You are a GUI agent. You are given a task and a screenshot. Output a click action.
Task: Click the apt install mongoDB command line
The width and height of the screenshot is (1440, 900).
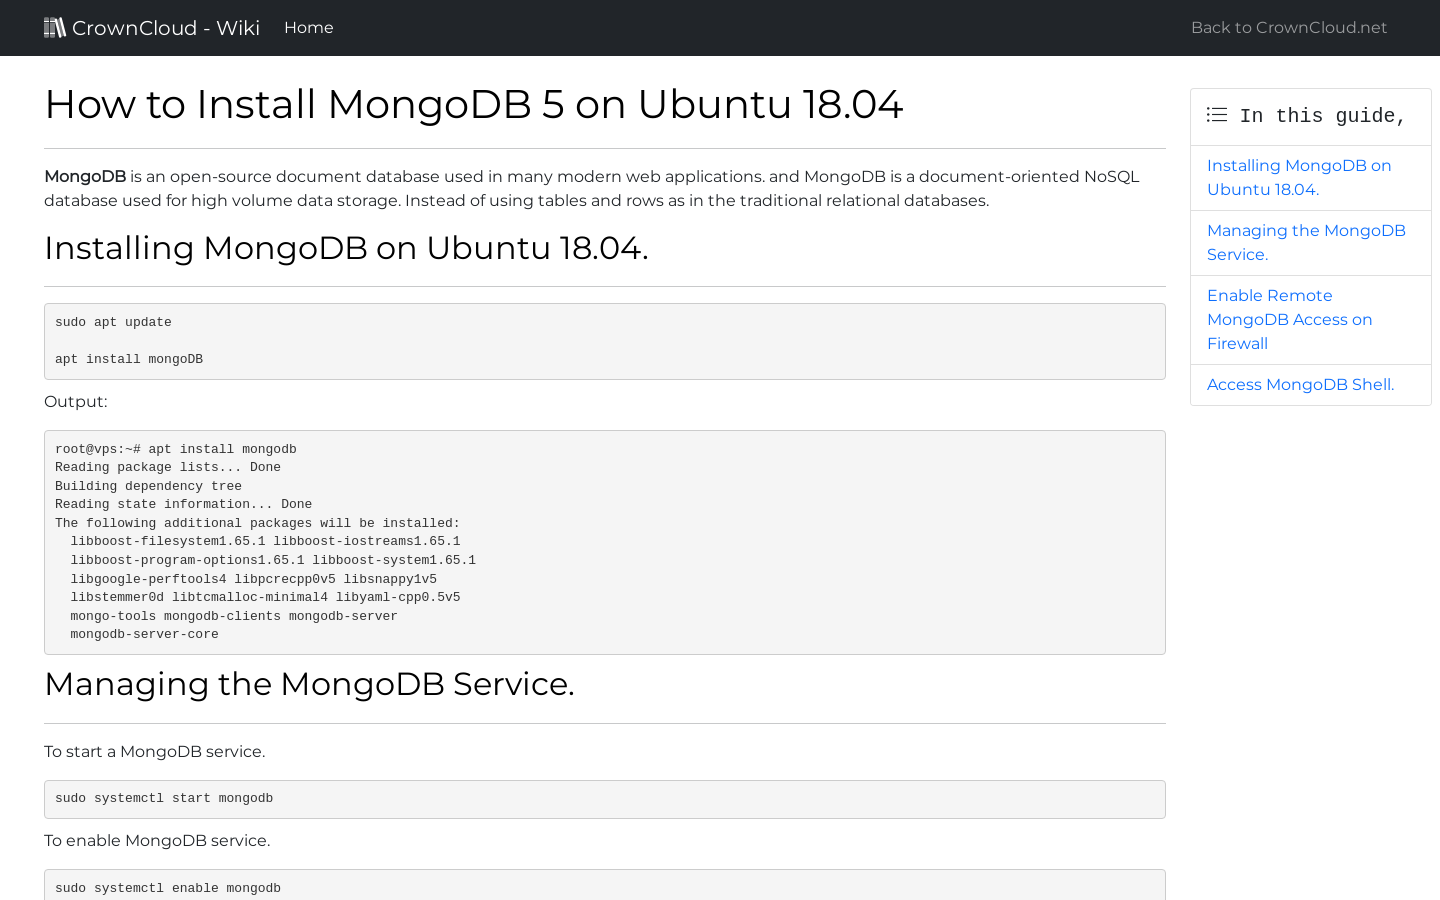[x=129, y=359]
